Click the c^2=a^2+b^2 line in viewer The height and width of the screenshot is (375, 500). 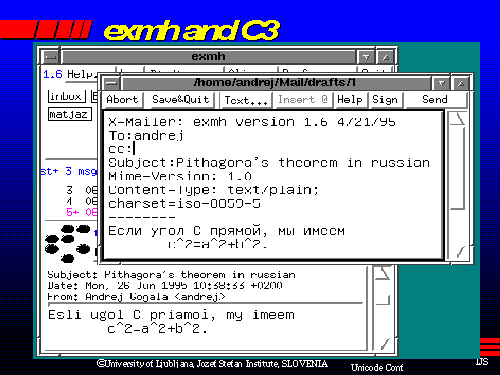pyautogui.click(x=157, y=329)
